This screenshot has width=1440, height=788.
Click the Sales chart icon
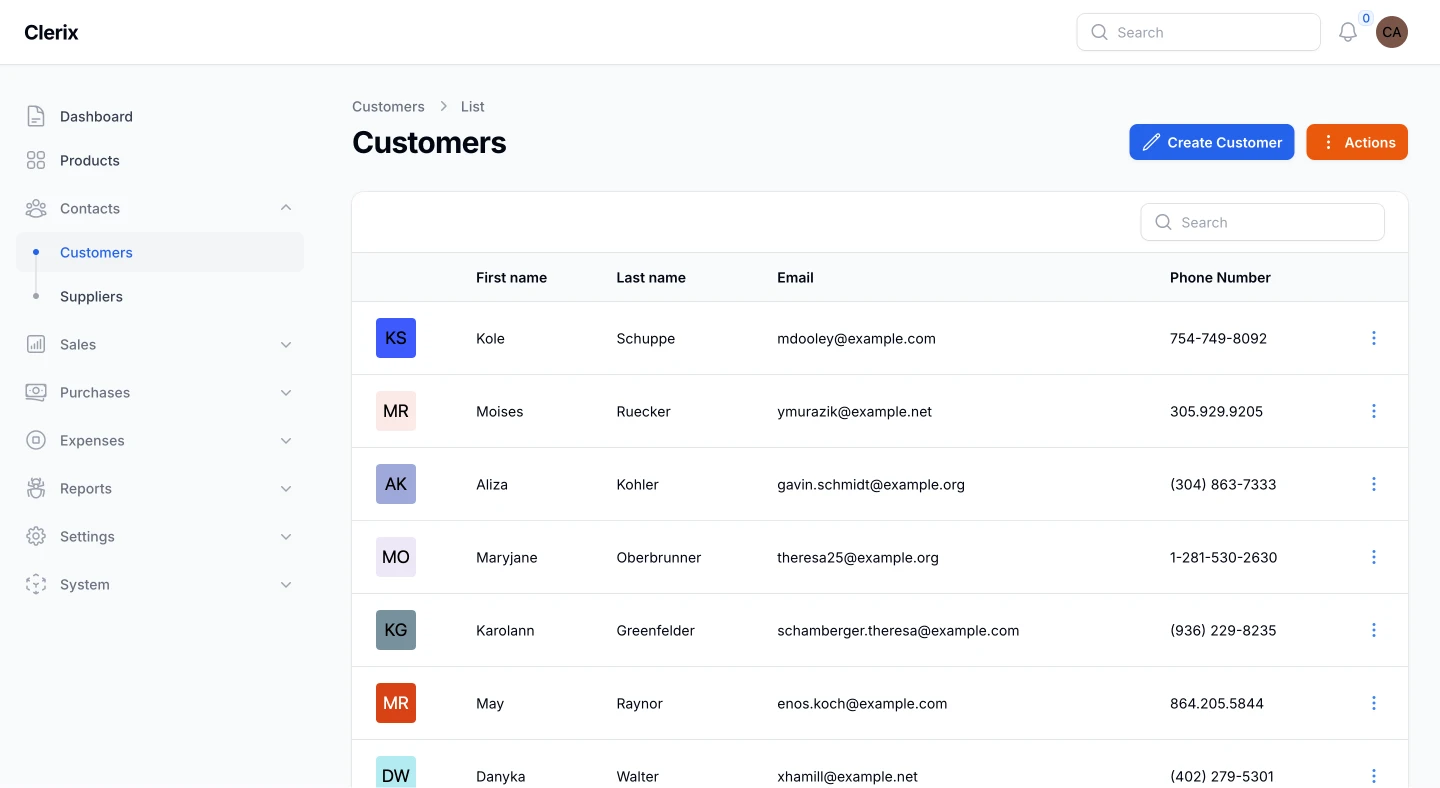point(36,344)
